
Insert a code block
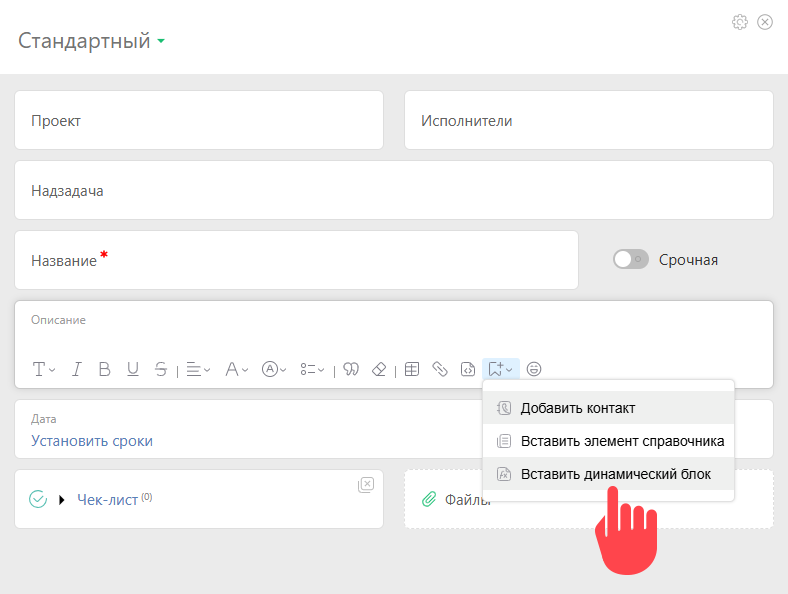click(x=468, y=369)
